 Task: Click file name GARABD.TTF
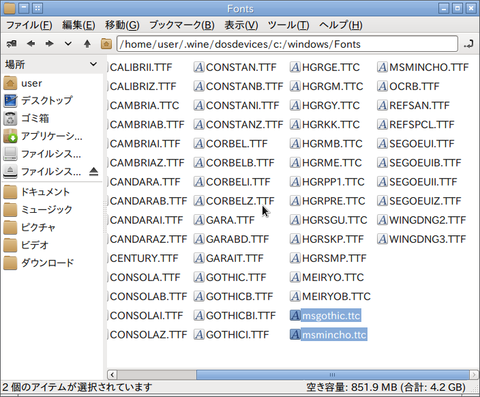tap(237, 239)
